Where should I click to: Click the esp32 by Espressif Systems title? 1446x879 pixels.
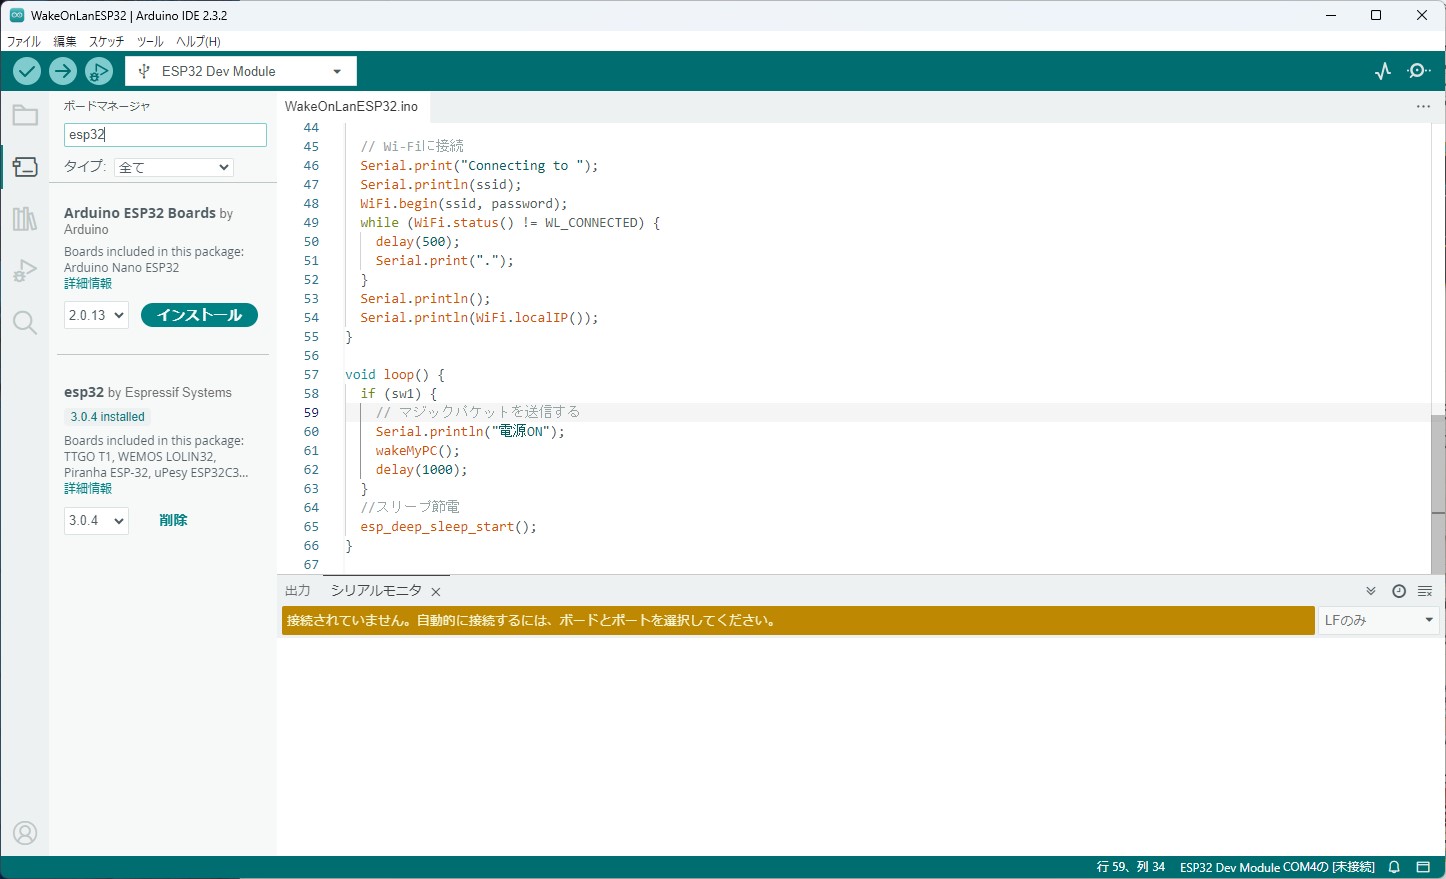(148, 393)
